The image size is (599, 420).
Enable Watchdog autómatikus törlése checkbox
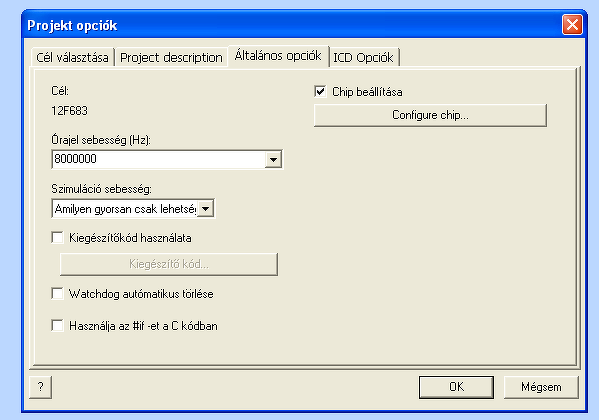(x=57, y=294)
